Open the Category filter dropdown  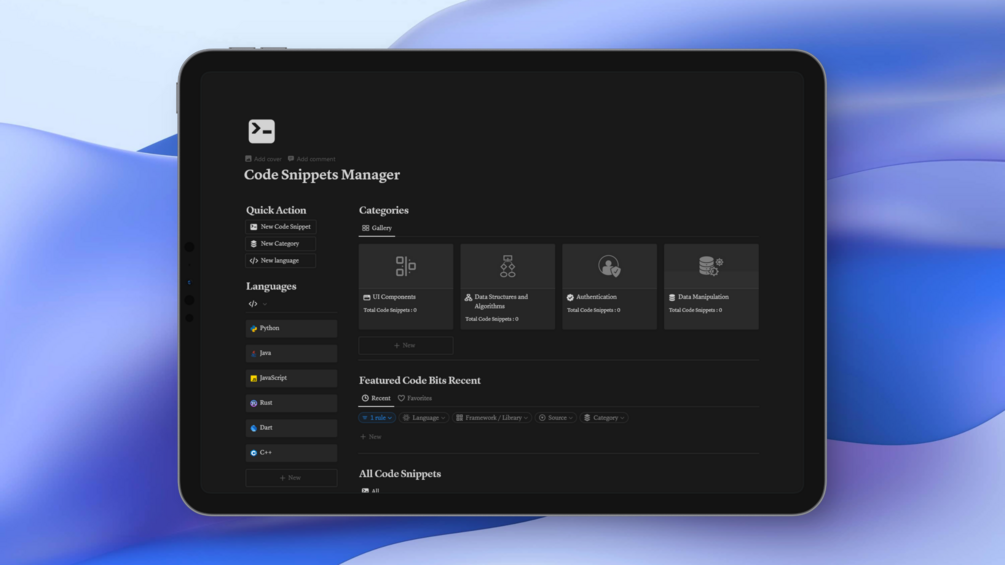click(604, 418)
